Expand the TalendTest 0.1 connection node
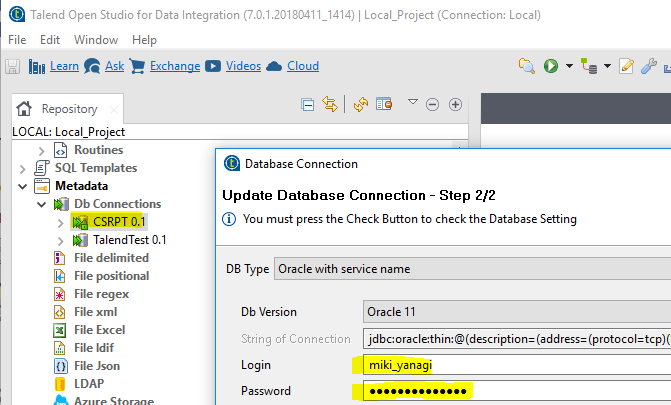This screenshot has width=671, height=405. 60,241
